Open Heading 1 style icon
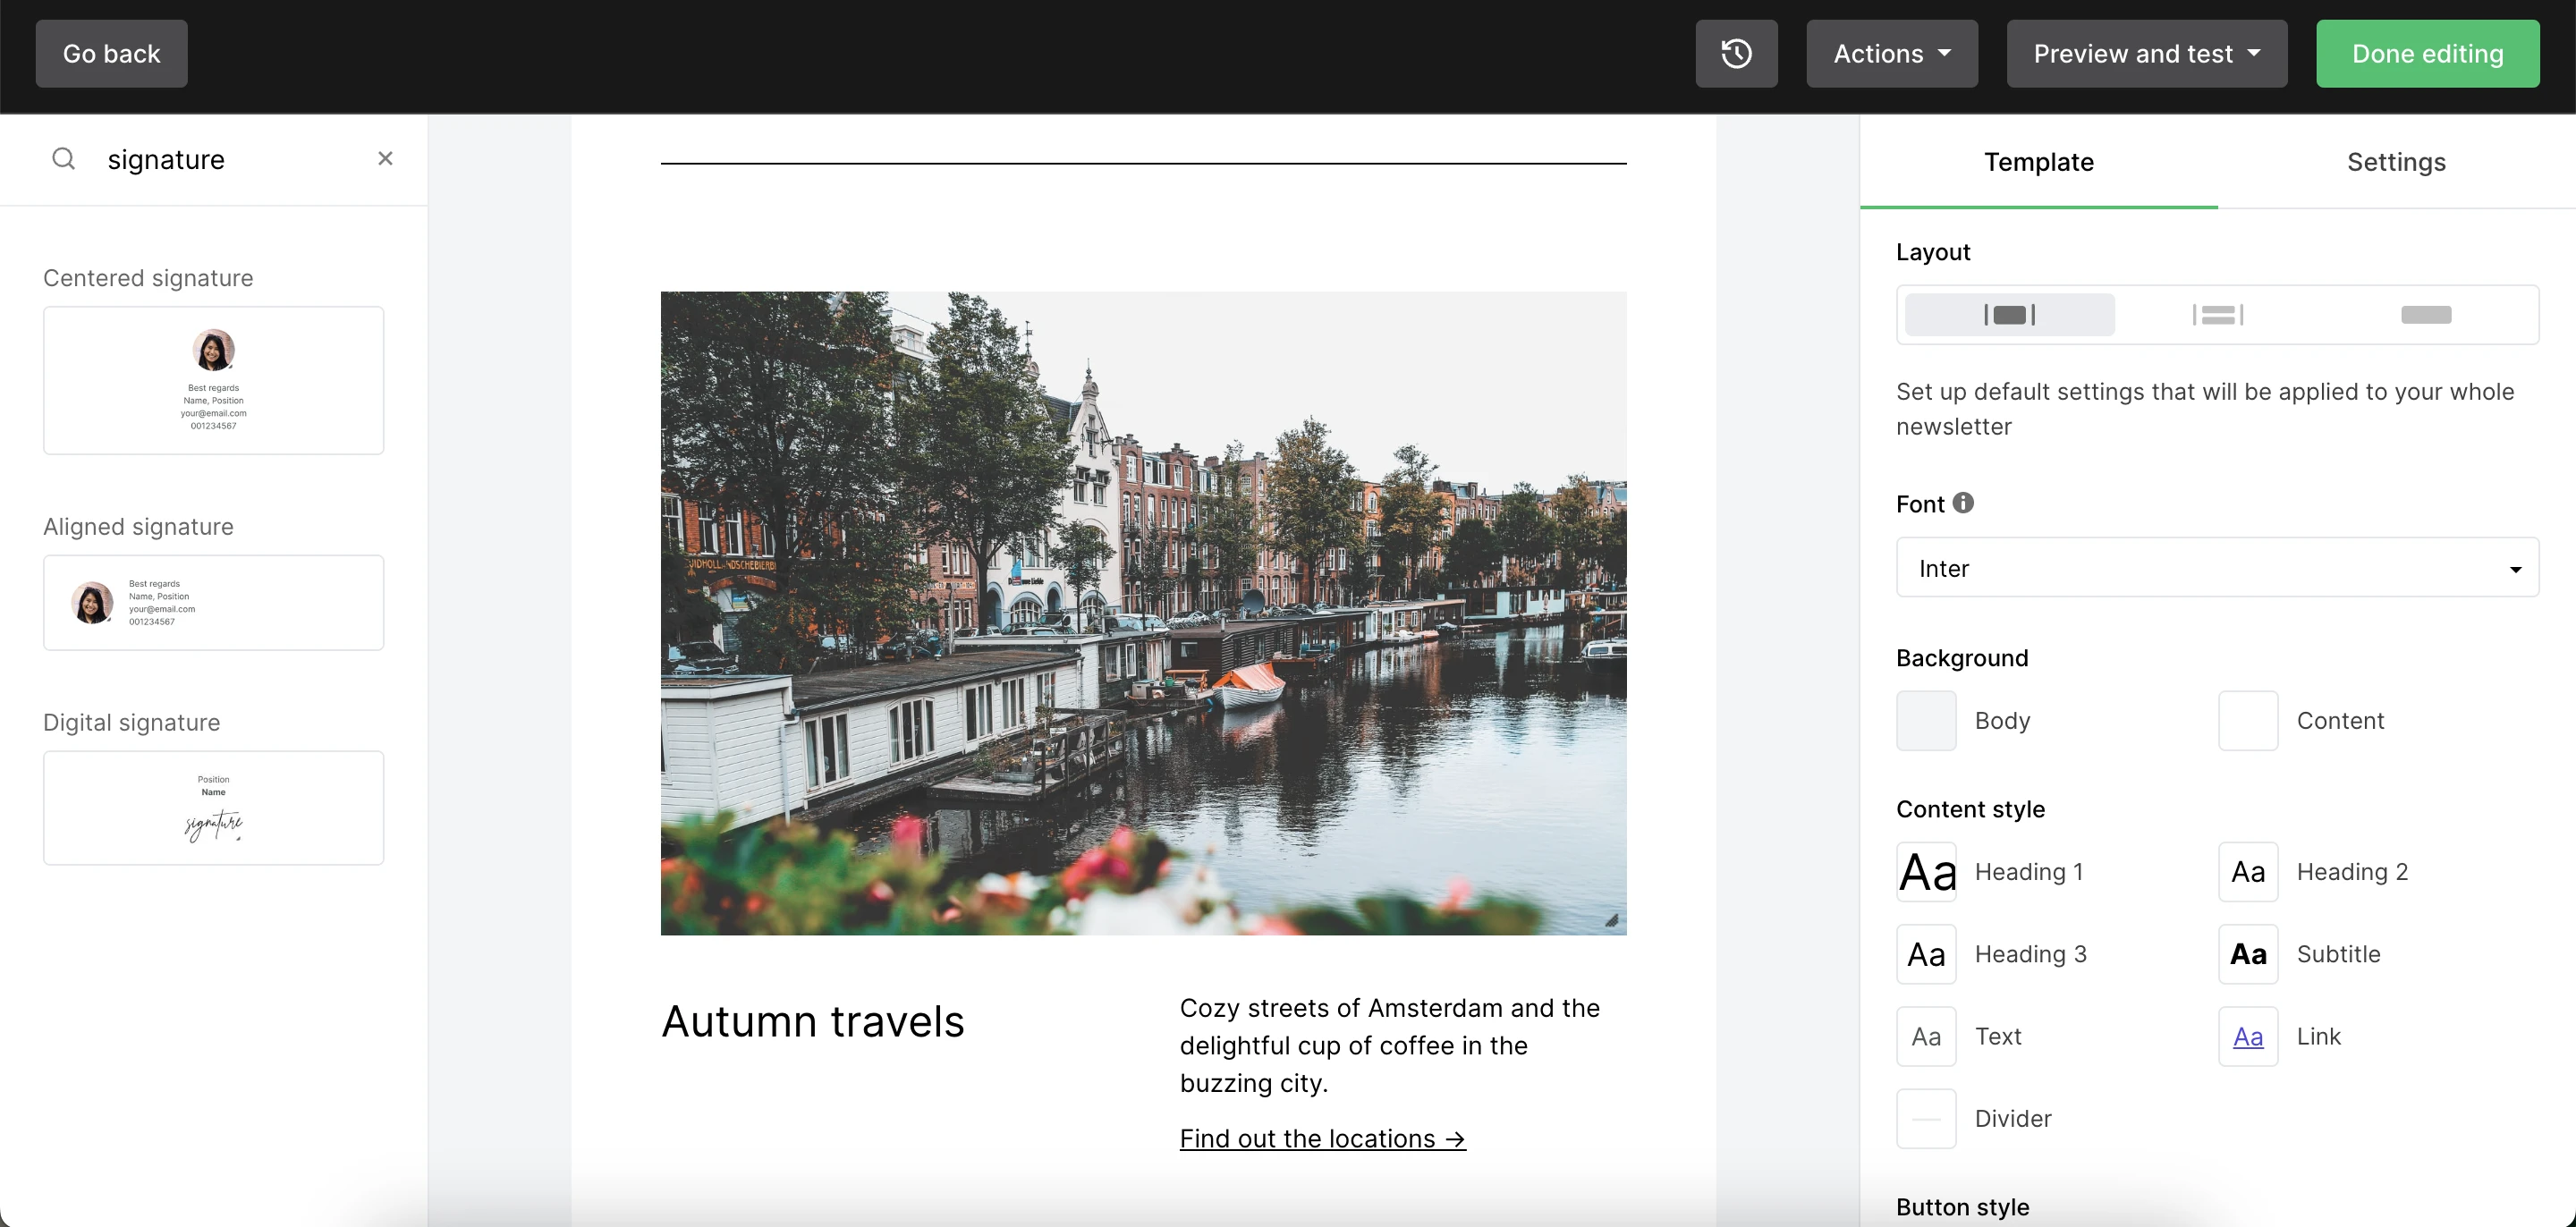 coord(1926,872)
